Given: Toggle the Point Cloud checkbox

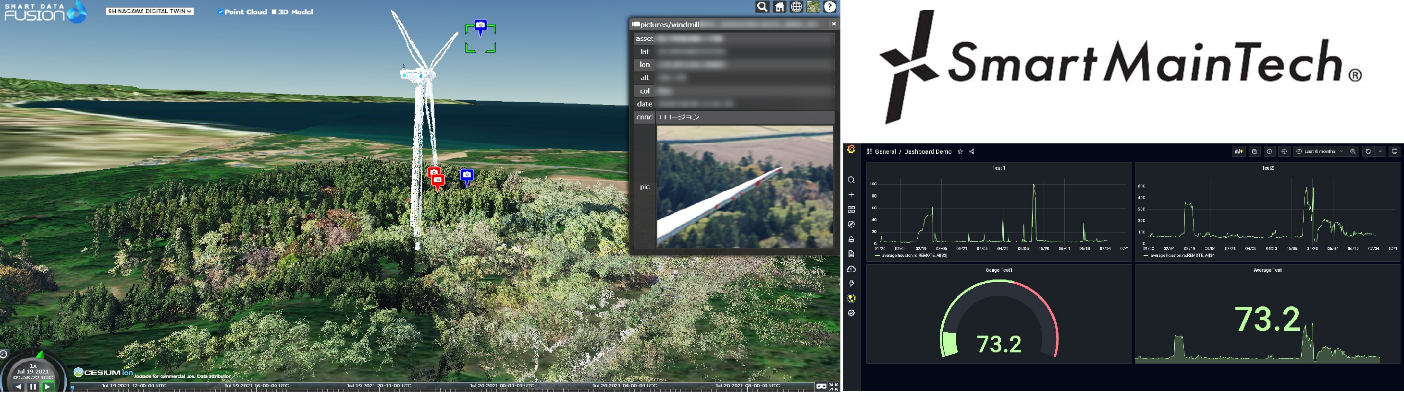Looking at the screenshot, I should point(220,12).
